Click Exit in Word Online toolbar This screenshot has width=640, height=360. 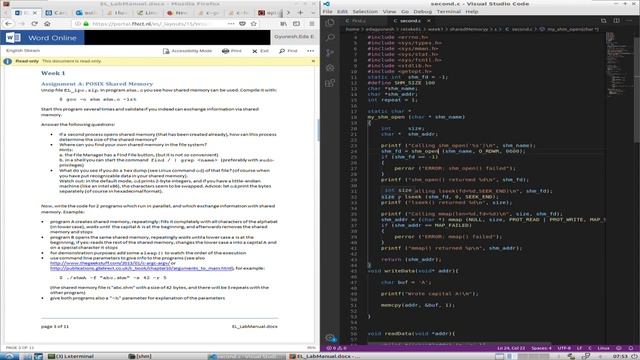[260, 51]
